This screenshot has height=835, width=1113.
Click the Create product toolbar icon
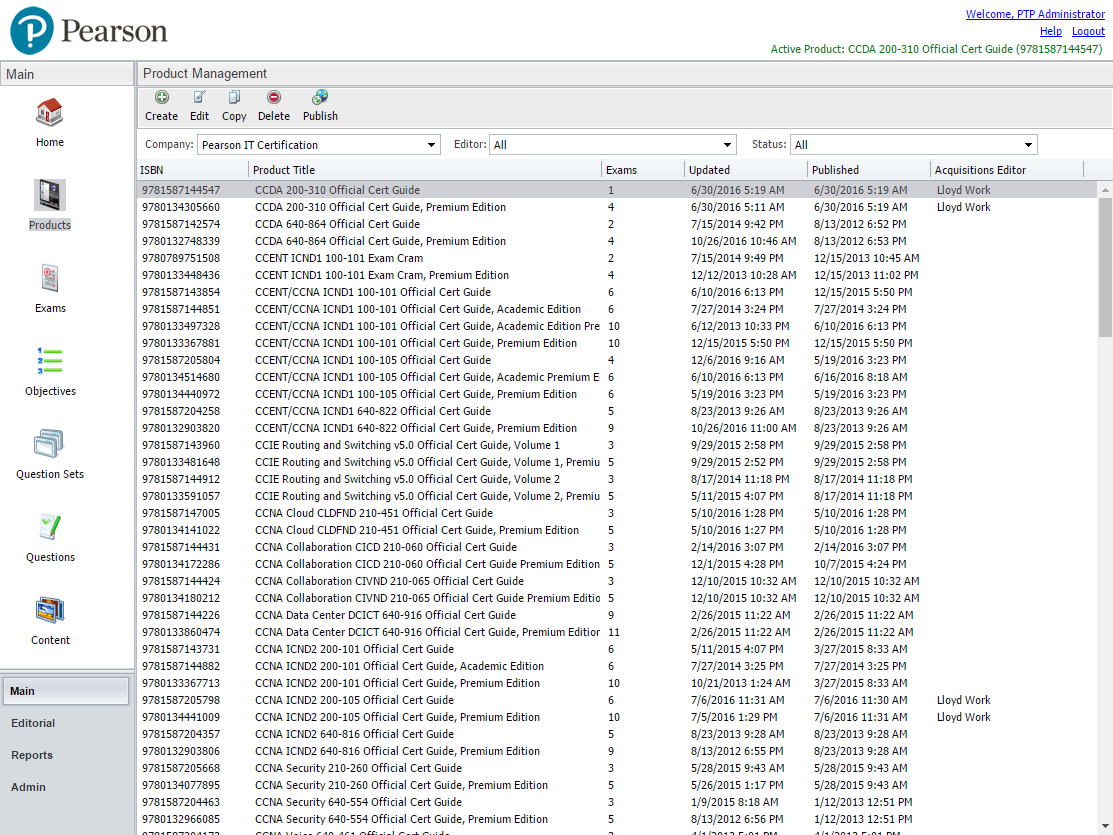tap(162, 97)
